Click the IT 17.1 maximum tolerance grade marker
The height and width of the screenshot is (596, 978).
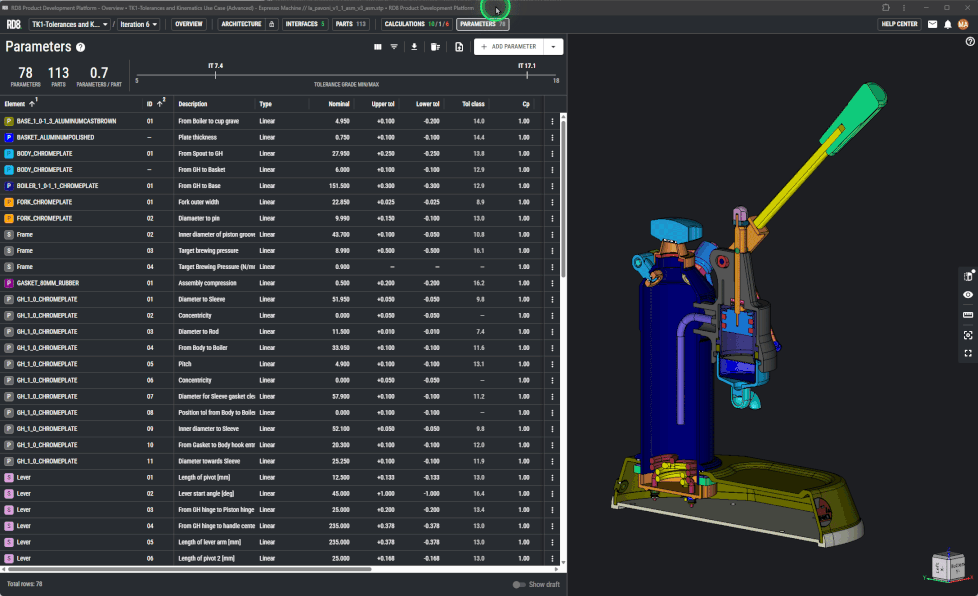[526, 75]
